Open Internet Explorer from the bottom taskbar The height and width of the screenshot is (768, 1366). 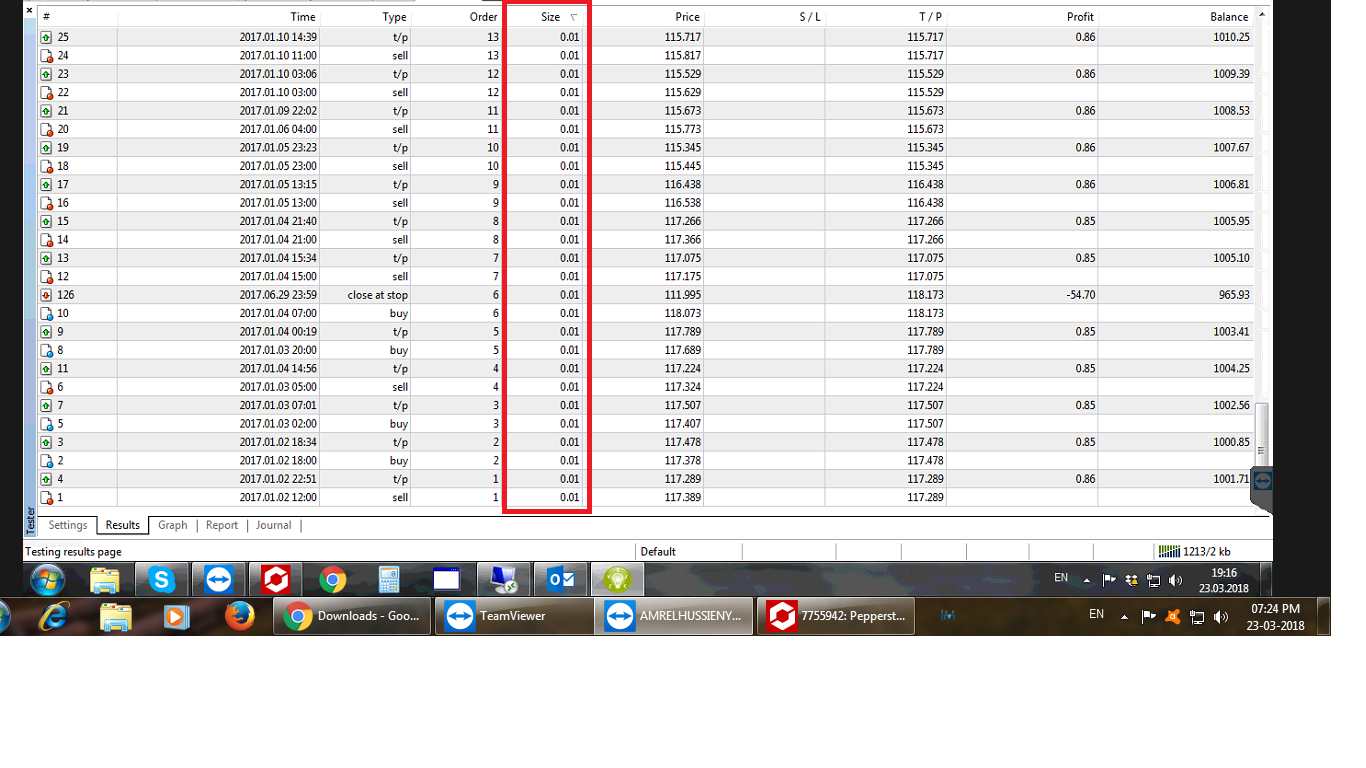[x=53, y=616]
